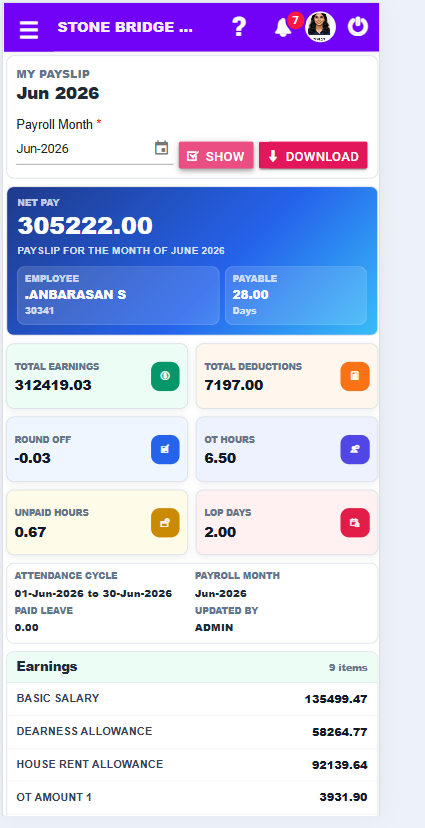This screenshot has height=828, width=425.
Task: Click the power logout icon
Action: [x=357, y=26]
